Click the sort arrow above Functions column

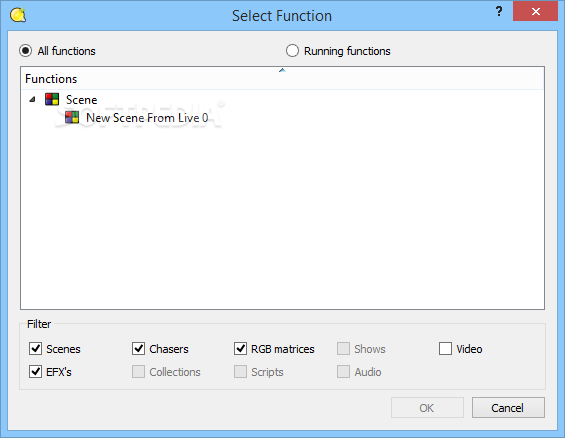282,70
